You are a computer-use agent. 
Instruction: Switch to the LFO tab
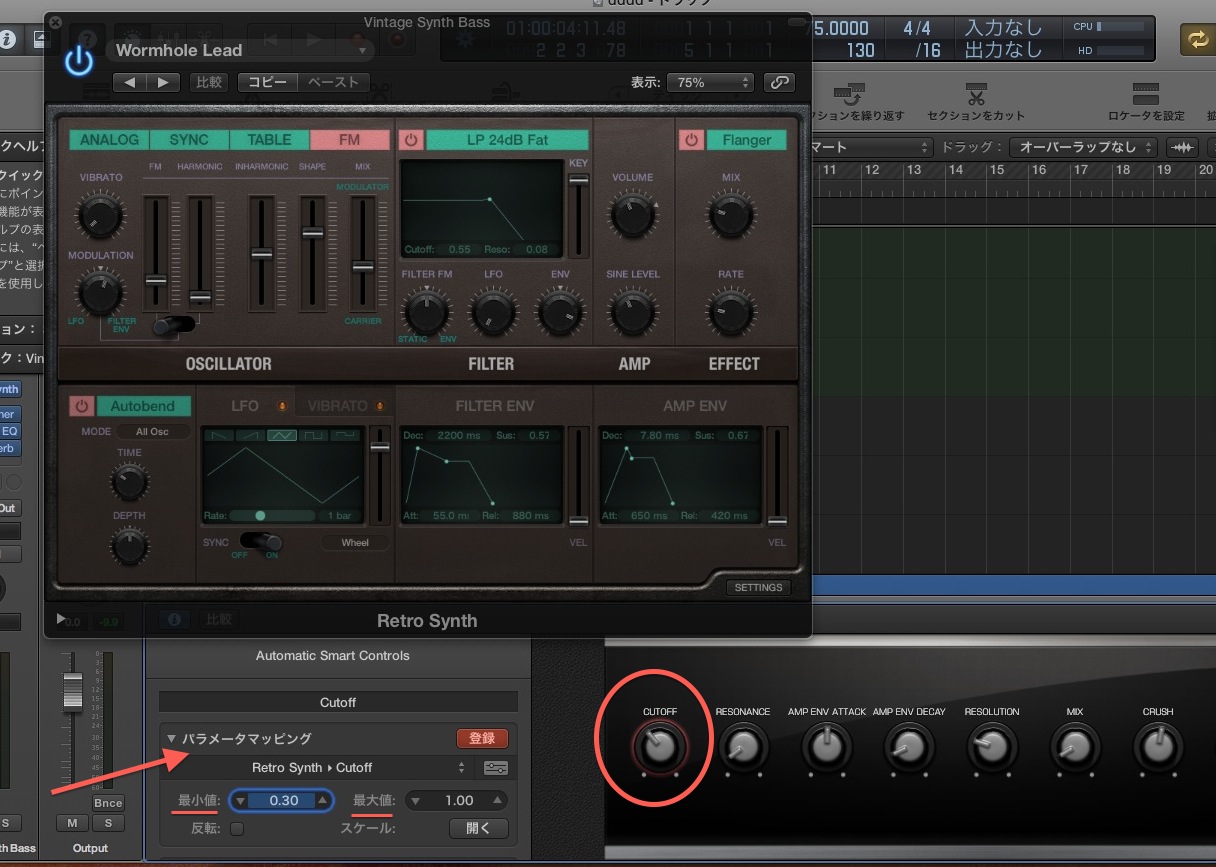245,406
